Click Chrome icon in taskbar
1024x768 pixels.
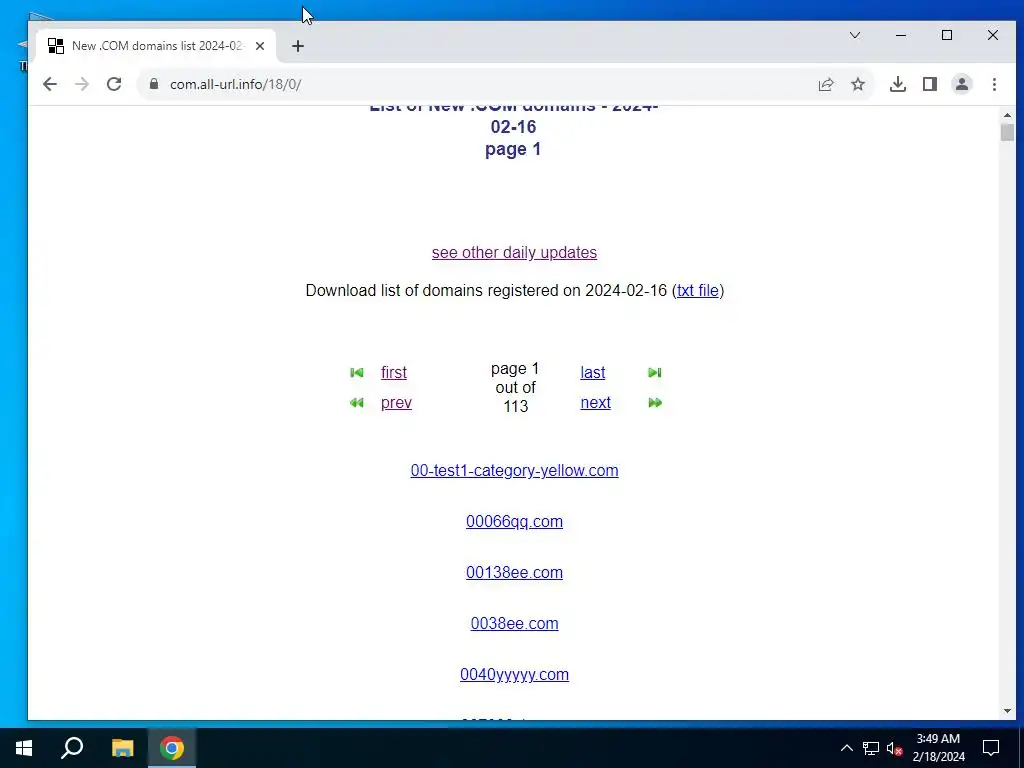pyautogui.click(x=172, y=748)
